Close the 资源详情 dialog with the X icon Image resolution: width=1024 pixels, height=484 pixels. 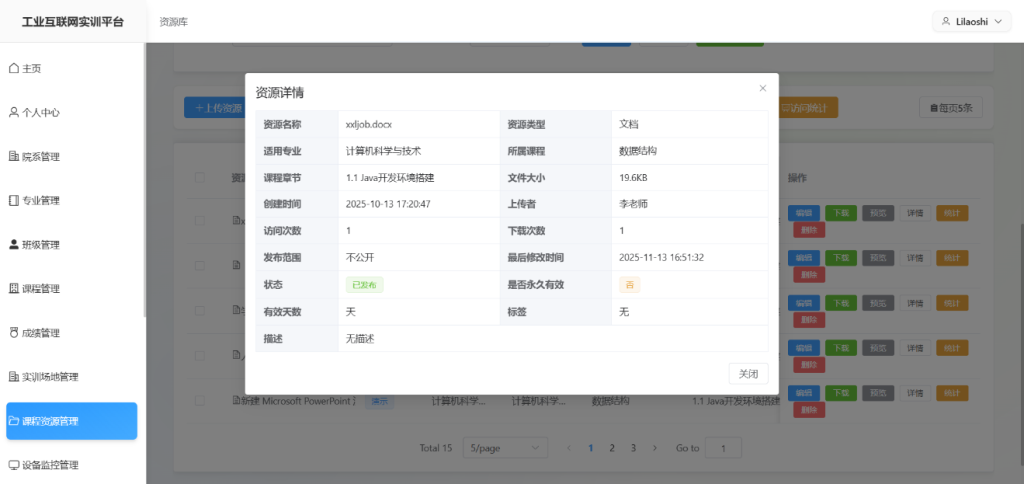point(762,88)
